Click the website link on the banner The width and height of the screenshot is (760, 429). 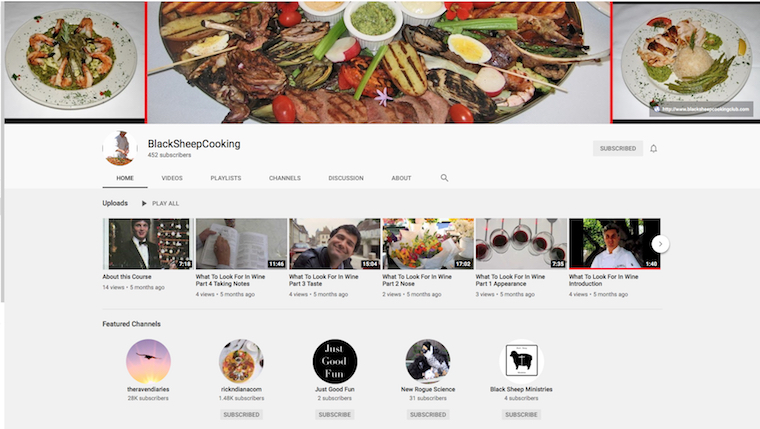700,109
